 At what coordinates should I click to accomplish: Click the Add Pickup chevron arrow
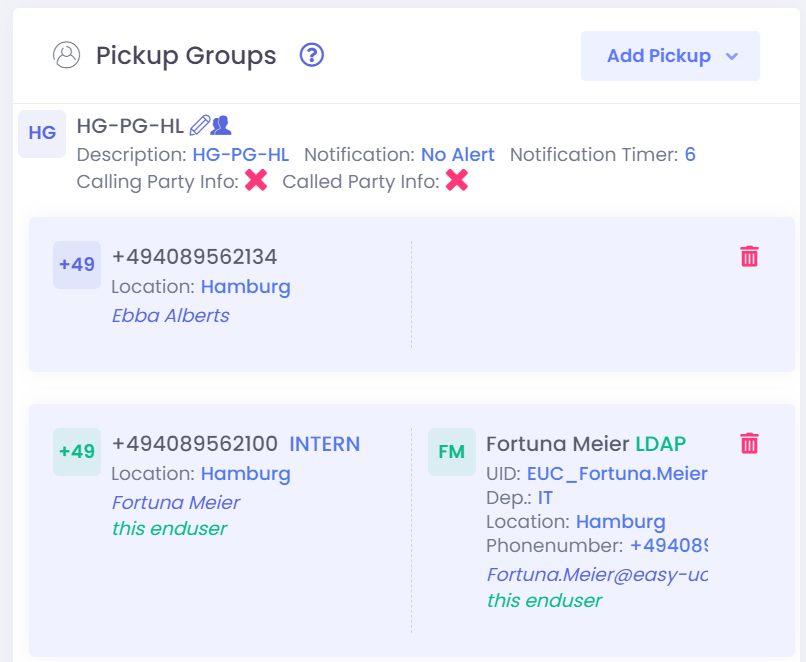731,56
